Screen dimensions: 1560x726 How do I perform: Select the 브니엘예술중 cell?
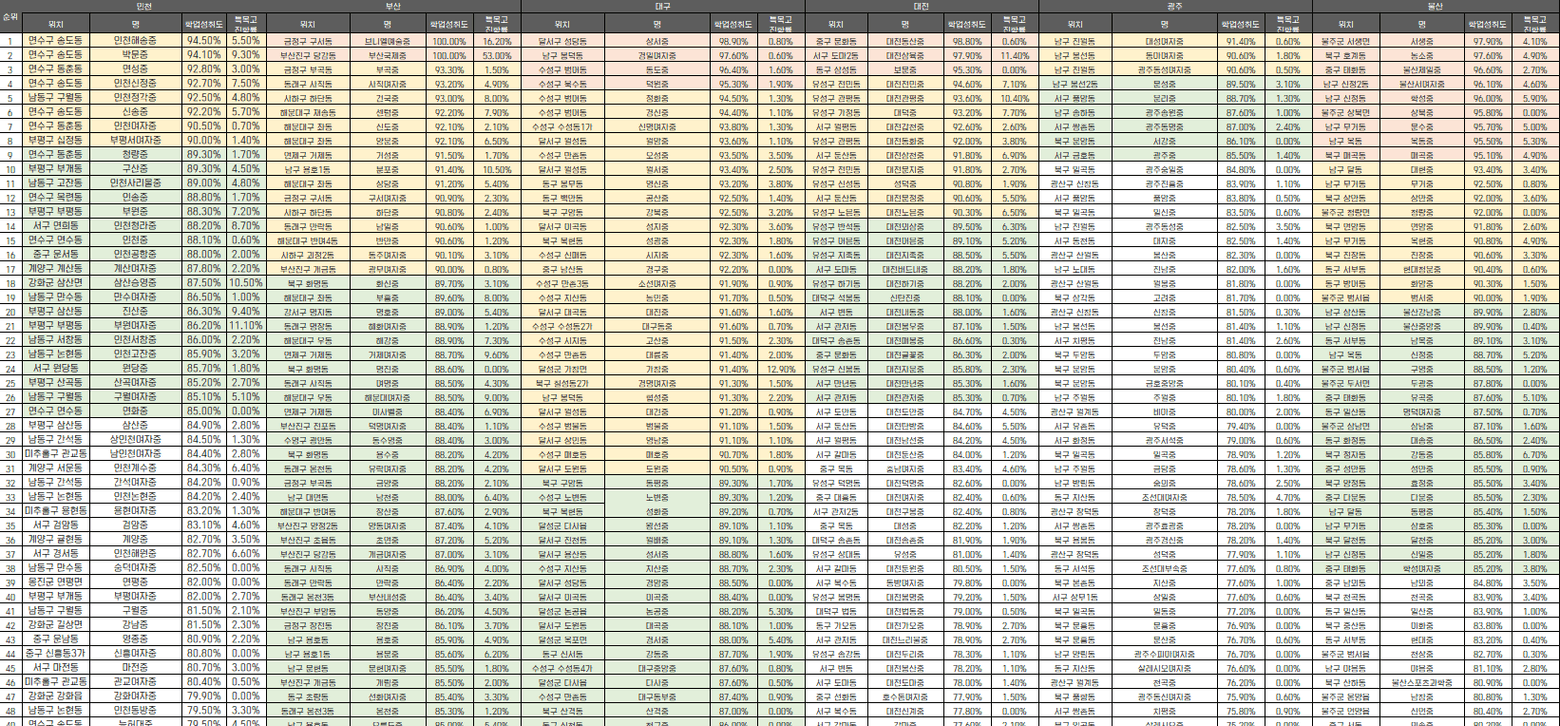[386, 41]
